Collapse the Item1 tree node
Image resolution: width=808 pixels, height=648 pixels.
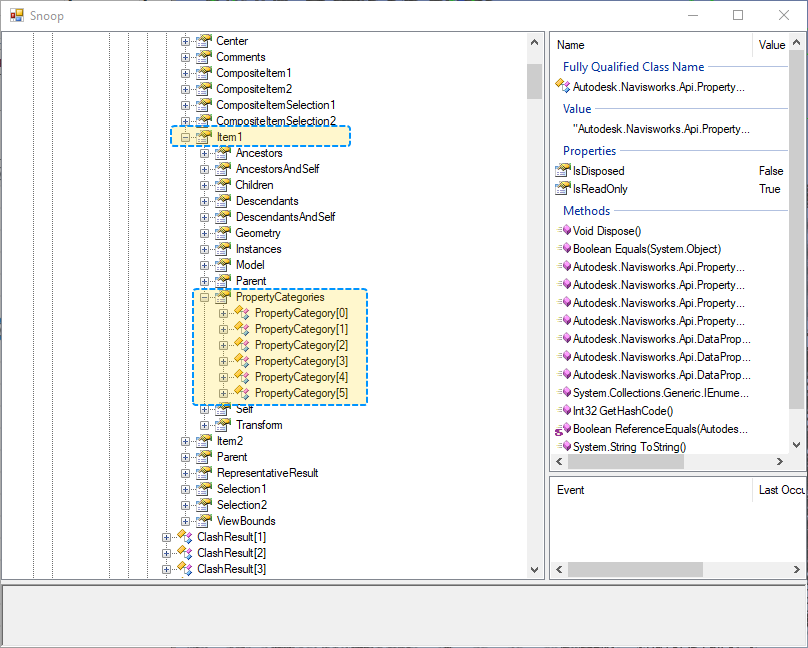[185, 137]
